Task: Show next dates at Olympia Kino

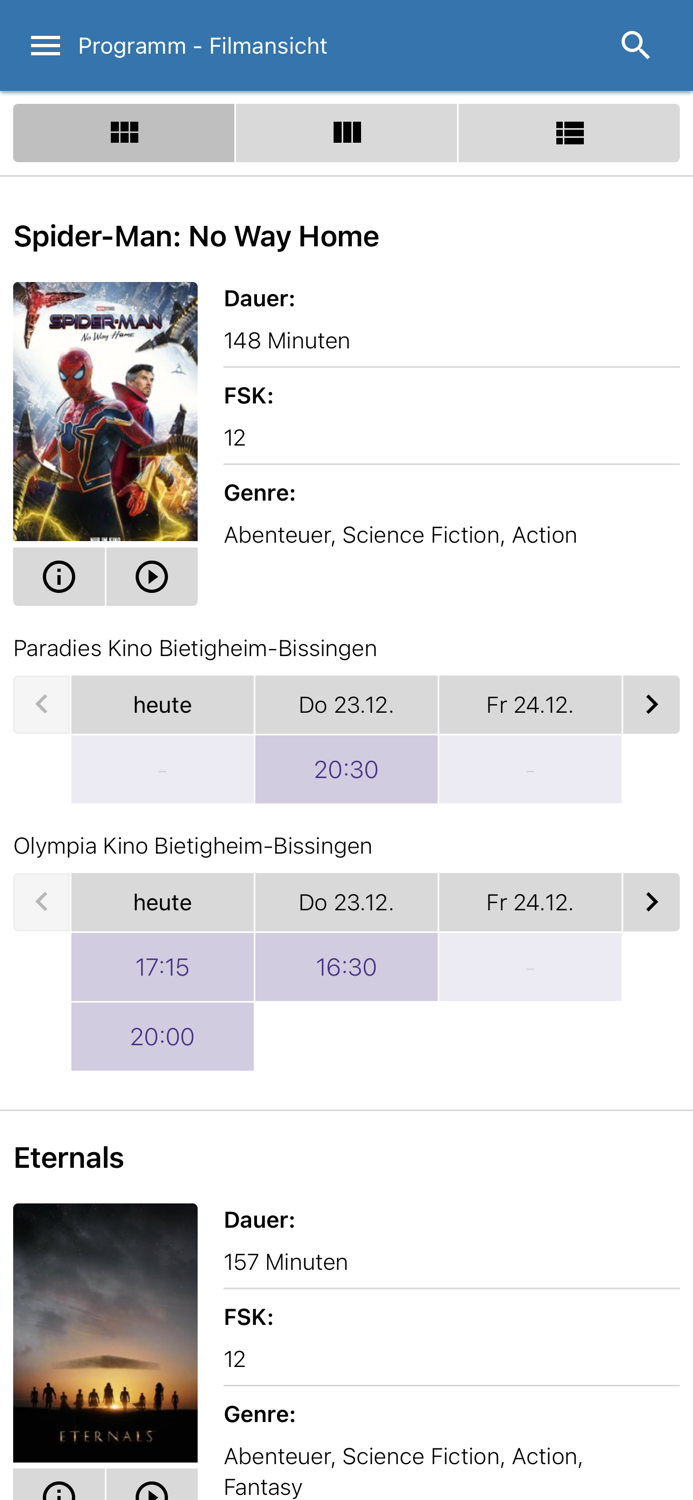Action: pos(651,901)
